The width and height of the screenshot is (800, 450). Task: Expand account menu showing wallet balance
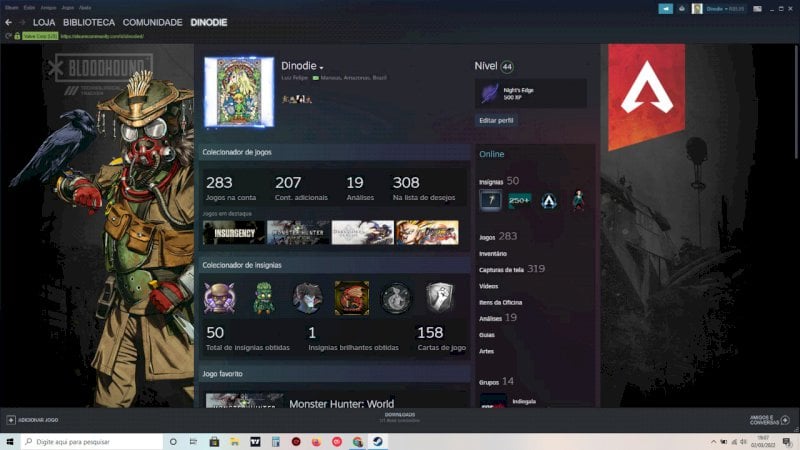(x=724, y=9)
